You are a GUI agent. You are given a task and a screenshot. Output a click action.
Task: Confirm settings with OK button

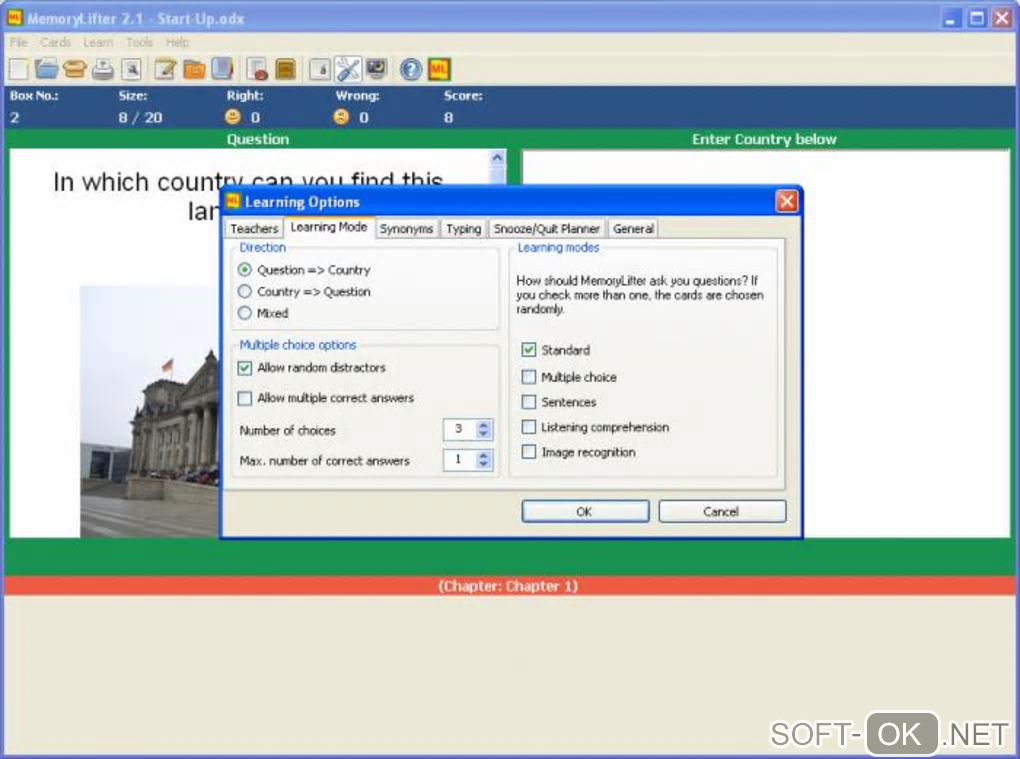[585, 511]
